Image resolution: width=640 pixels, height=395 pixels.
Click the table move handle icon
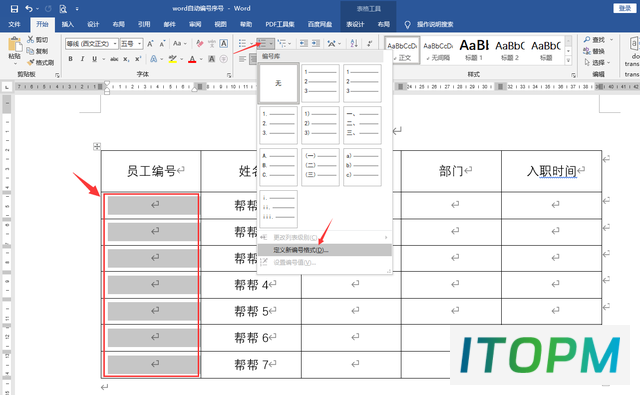[97, 146]
